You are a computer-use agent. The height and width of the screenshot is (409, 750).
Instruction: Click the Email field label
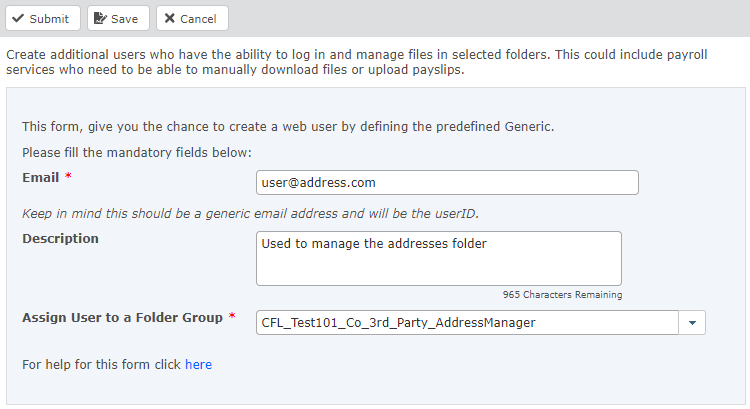pyautogui.click(x=40, y=177)
